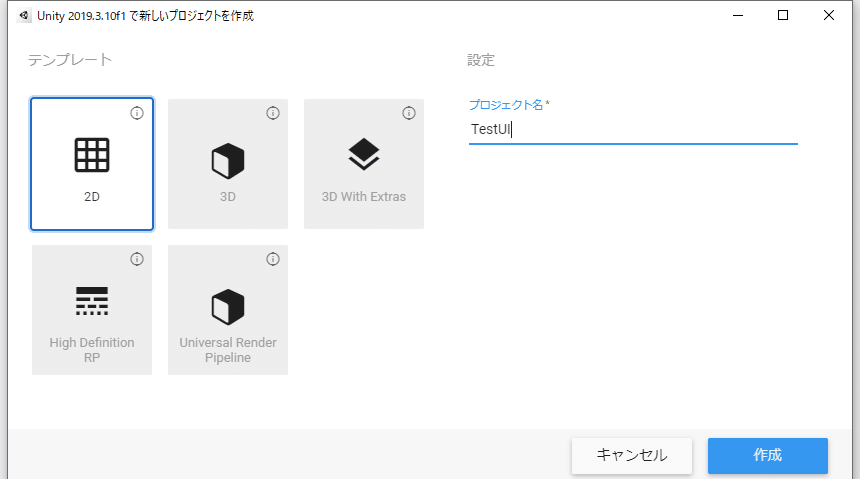This screenshot has height=479, width=860.
Task: Click the 2D grid icon
Action: (x=92, y=155)
